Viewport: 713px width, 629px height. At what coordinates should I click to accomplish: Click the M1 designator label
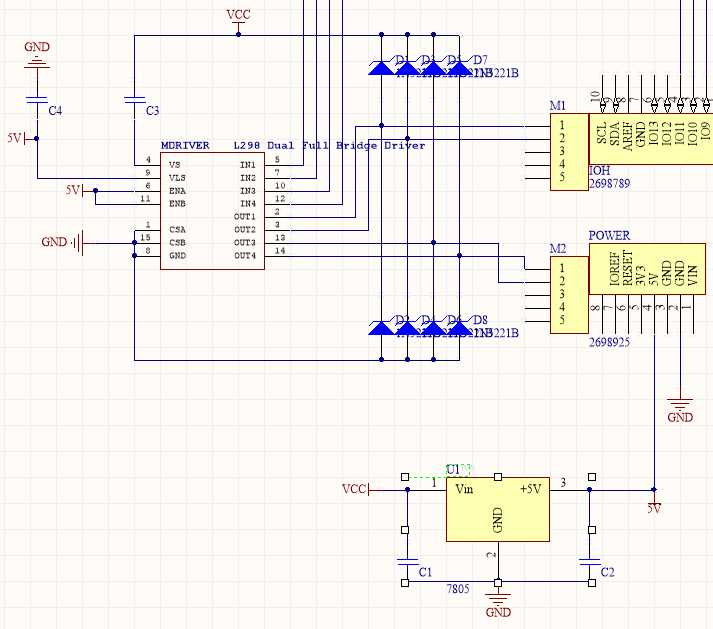point(558,106)
